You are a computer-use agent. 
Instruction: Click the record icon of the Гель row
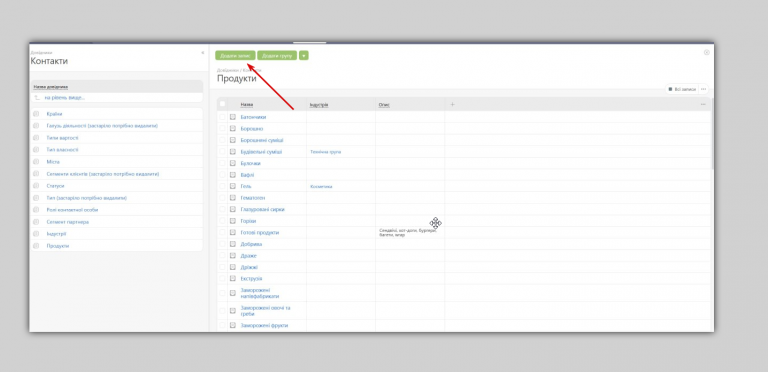tap(233, 186)
